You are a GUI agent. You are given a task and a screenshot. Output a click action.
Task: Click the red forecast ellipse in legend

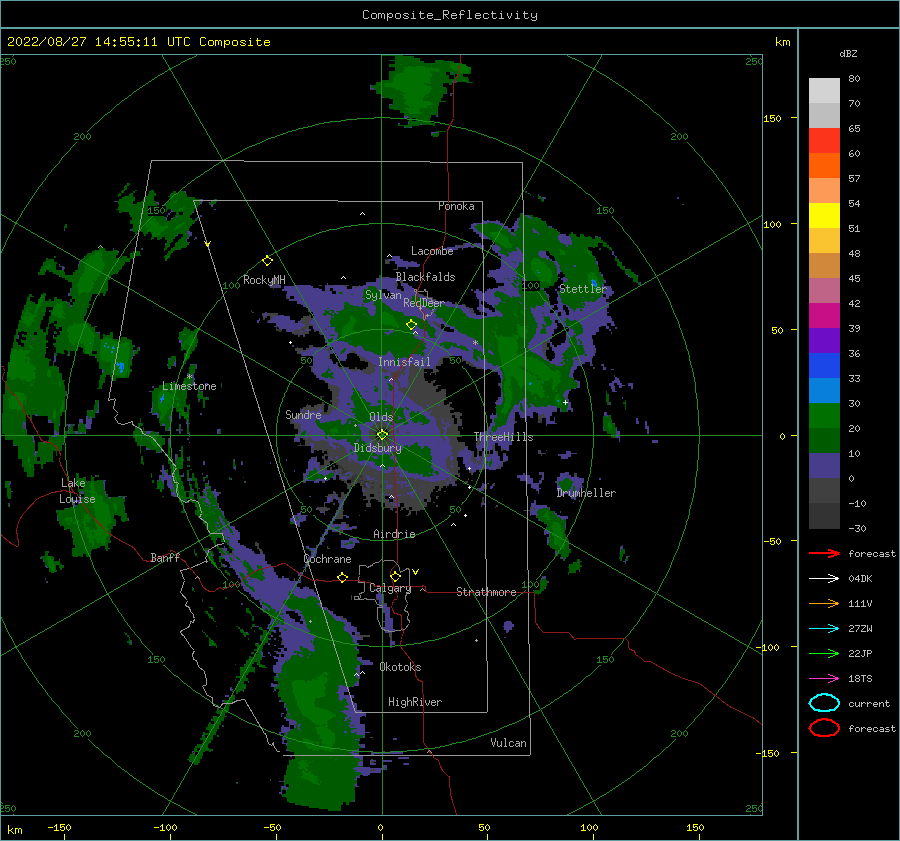click(x=824, y=728)
